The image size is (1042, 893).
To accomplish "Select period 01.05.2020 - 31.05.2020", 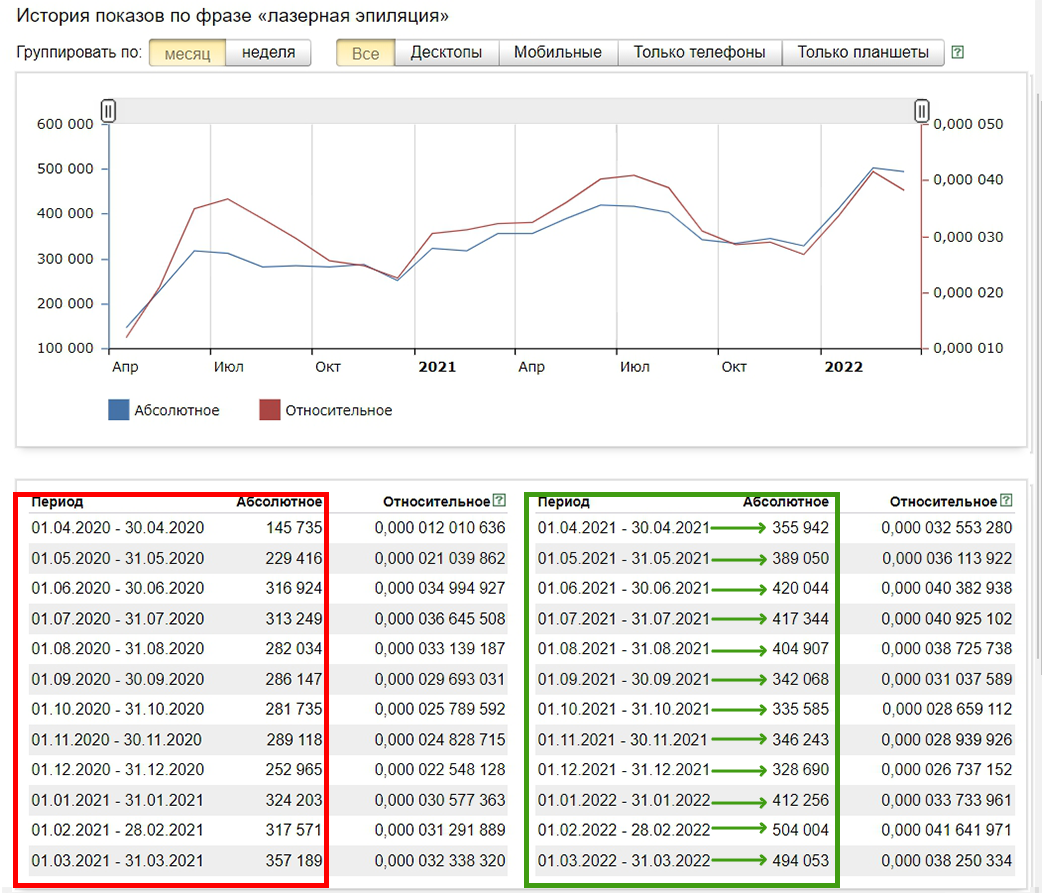I will pyautogui.click(x=118, y=558).
